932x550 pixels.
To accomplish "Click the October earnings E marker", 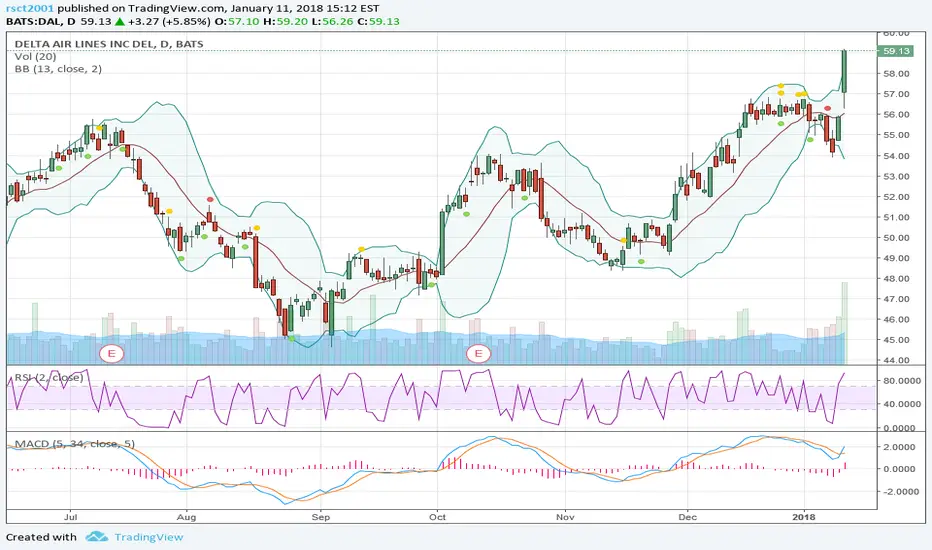I will pyautogui.click(x=478, y=354).
